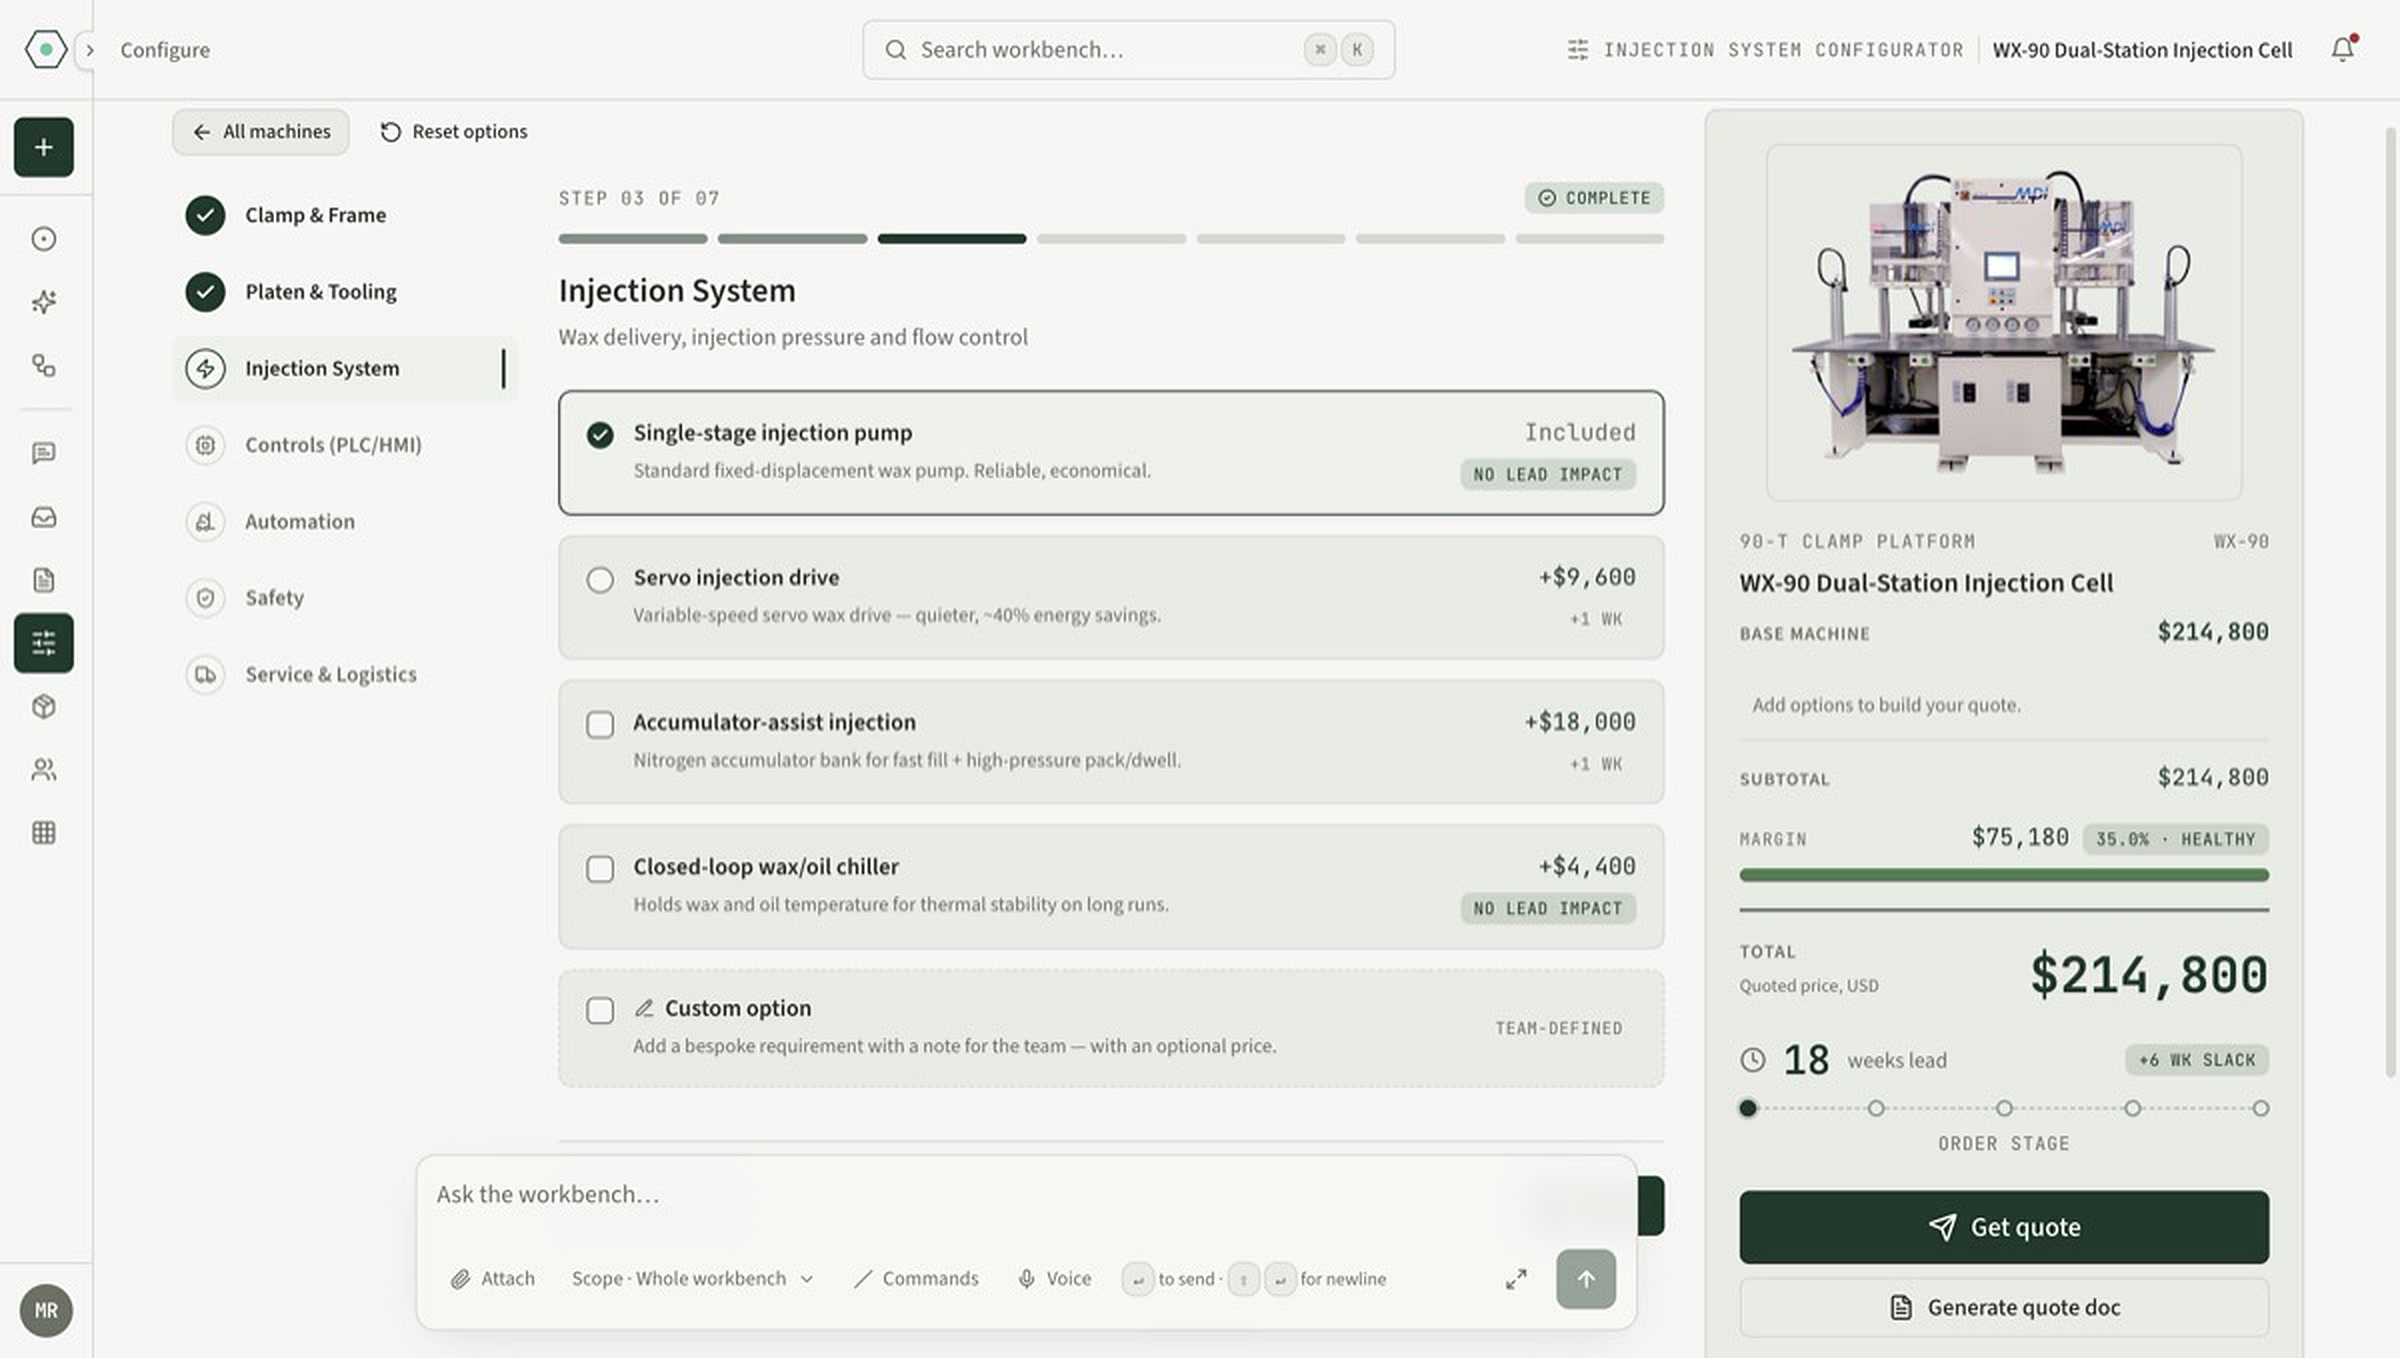
Task: Click Attach in the chat bar
Action: pos(493,1279)
